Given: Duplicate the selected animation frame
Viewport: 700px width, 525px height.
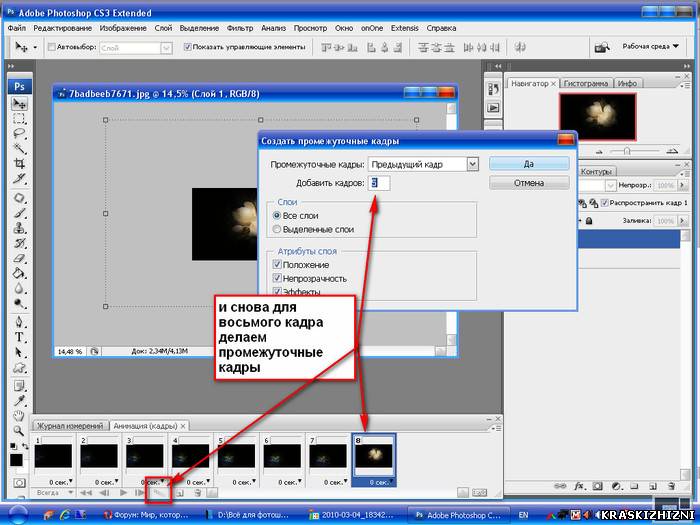Looking at the screenshot, I should (179, 493).
